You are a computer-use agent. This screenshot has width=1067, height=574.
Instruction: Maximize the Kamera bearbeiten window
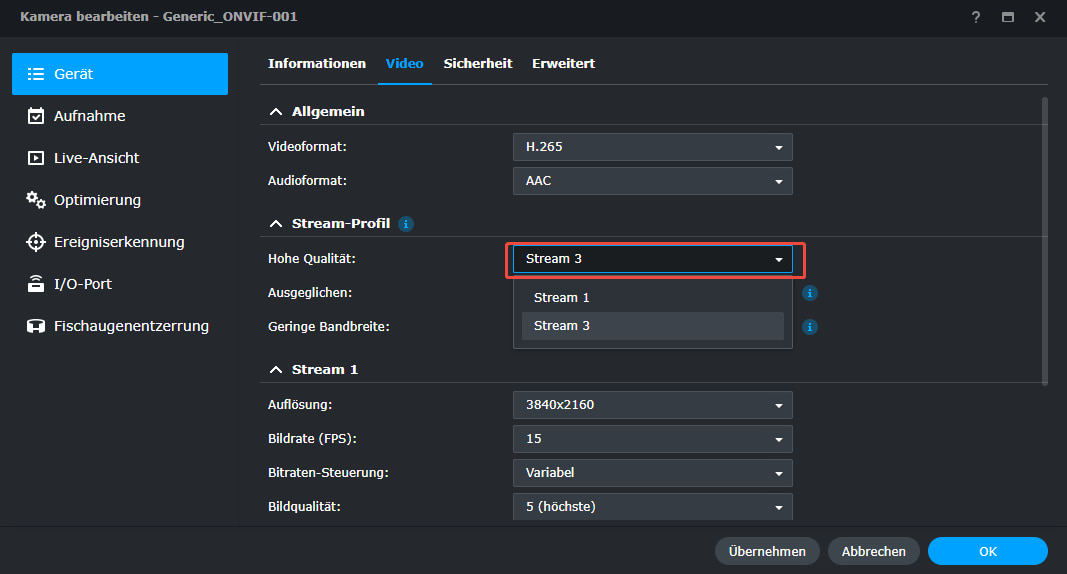(x=1008, y=17)
